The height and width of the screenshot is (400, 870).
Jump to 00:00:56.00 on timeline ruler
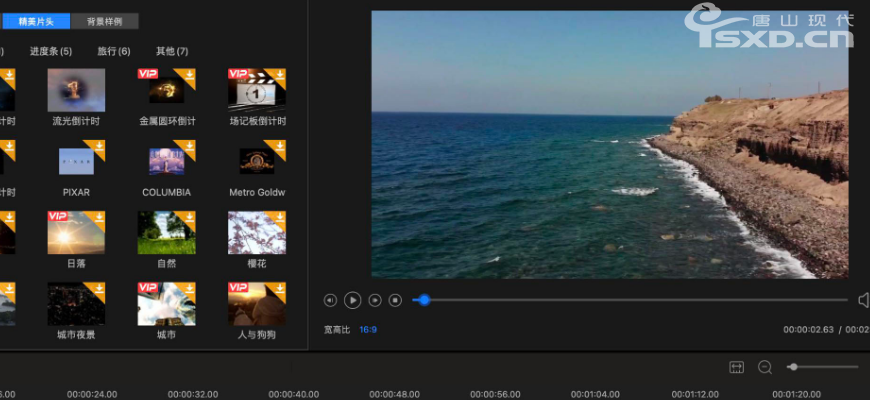pyautogui.click(x=495, y=394)
